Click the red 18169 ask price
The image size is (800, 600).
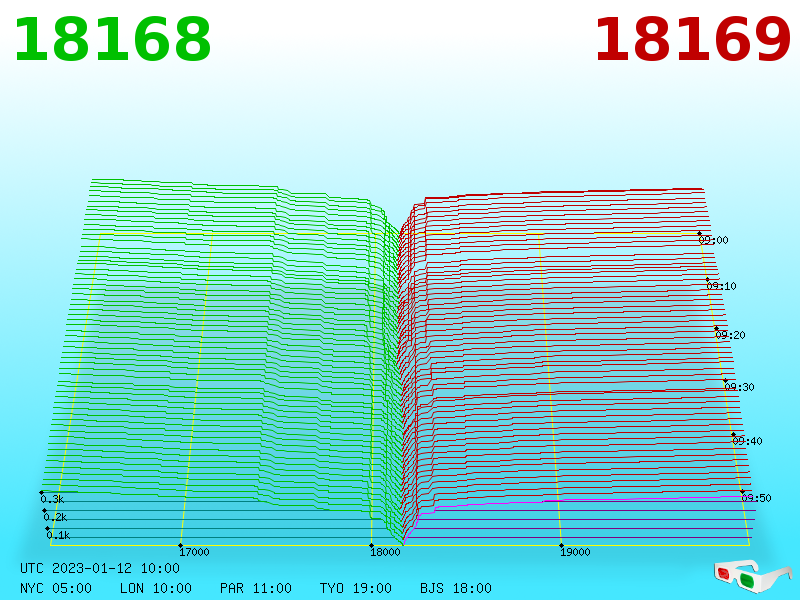click(692, 40)
